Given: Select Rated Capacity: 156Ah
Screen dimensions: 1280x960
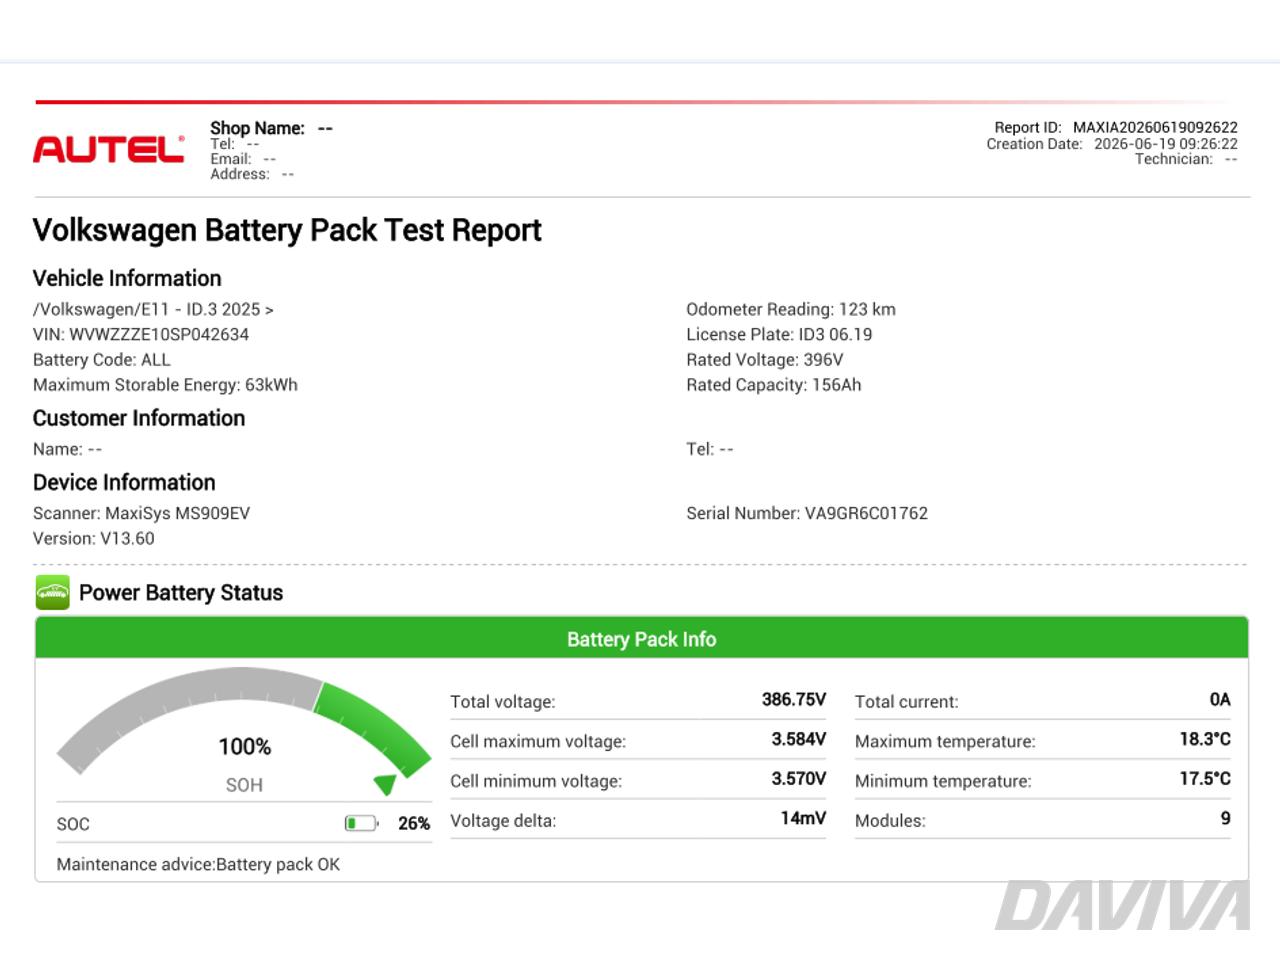Looking at the screenshot, I should tap(774, 385).
